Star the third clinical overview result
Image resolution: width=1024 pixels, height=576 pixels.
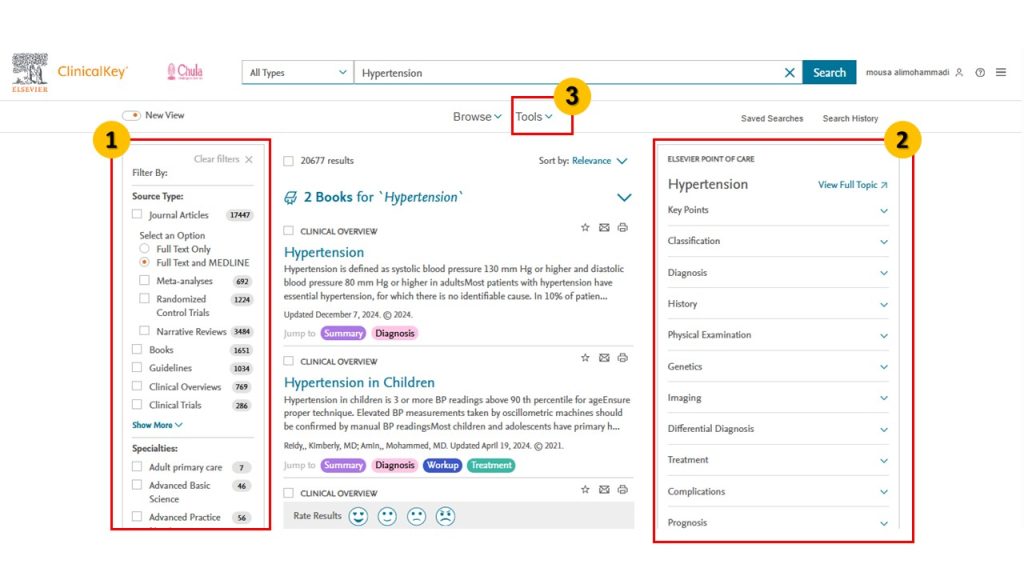click(585, 489)
